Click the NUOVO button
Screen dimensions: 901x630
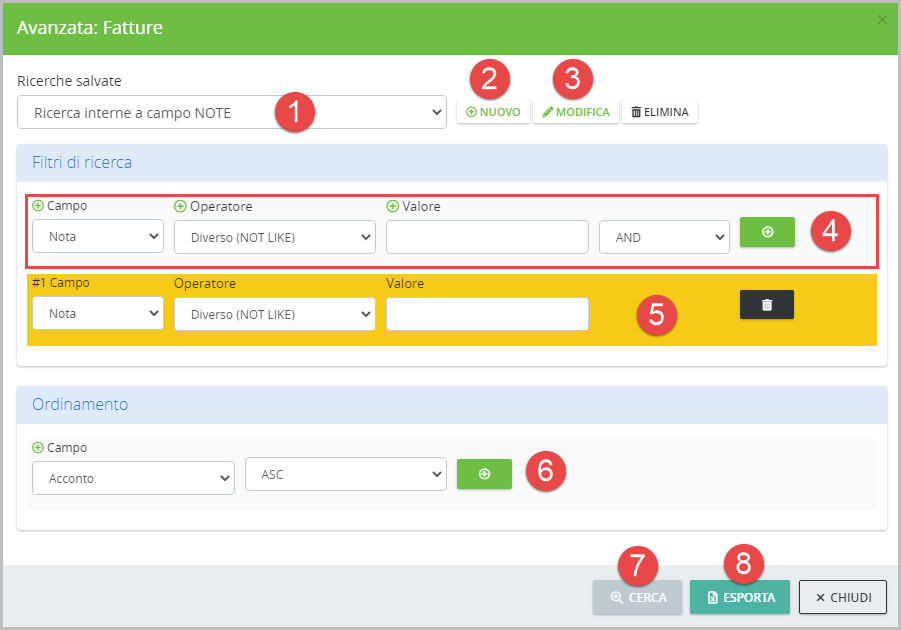click(493, 112)
